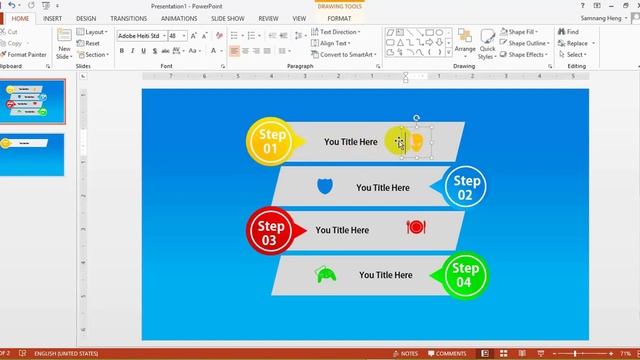Open Text Direction dropdown
This screenshot has height=360, width=640.
click(336, 32)
